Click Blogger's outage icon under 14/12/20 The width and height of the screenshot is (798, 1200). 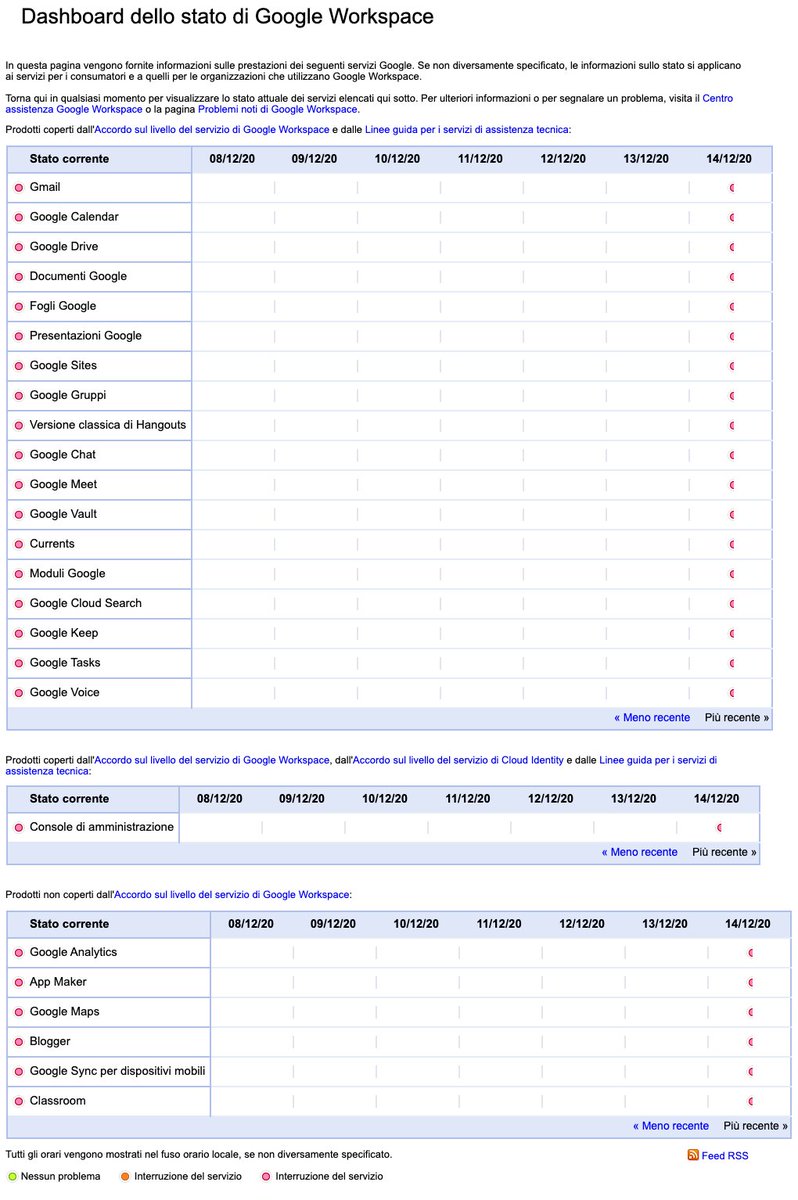(750, 1042)
